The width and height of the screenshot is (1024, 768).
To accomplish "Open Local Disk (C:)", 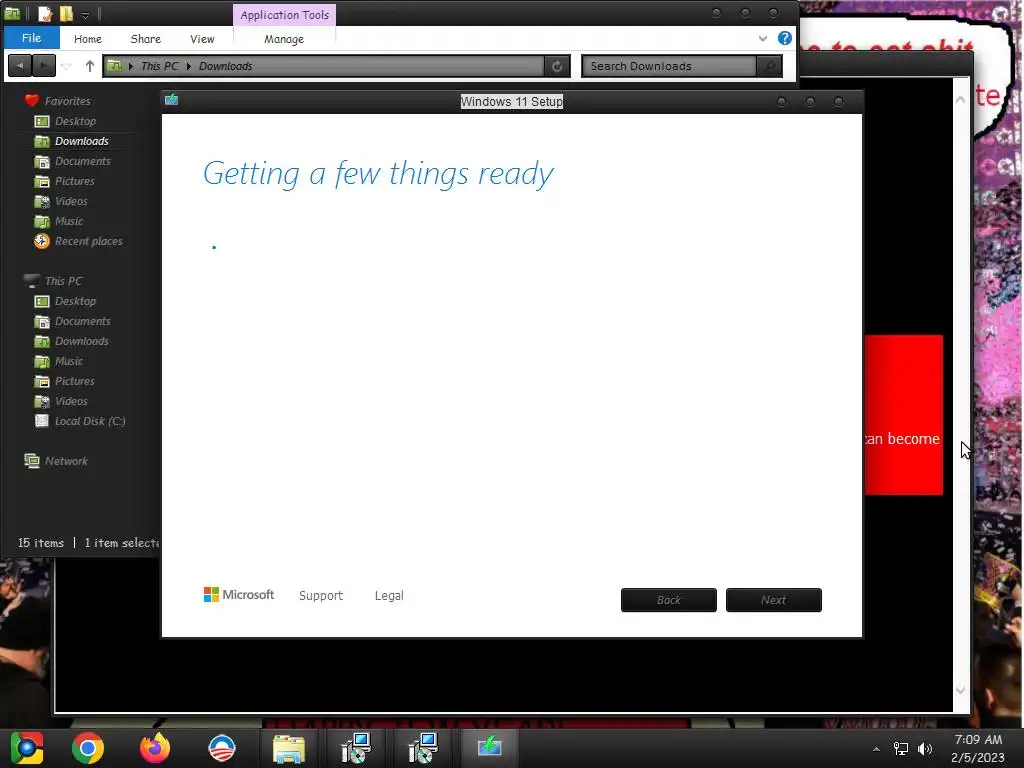I will [x=89, y=421].
